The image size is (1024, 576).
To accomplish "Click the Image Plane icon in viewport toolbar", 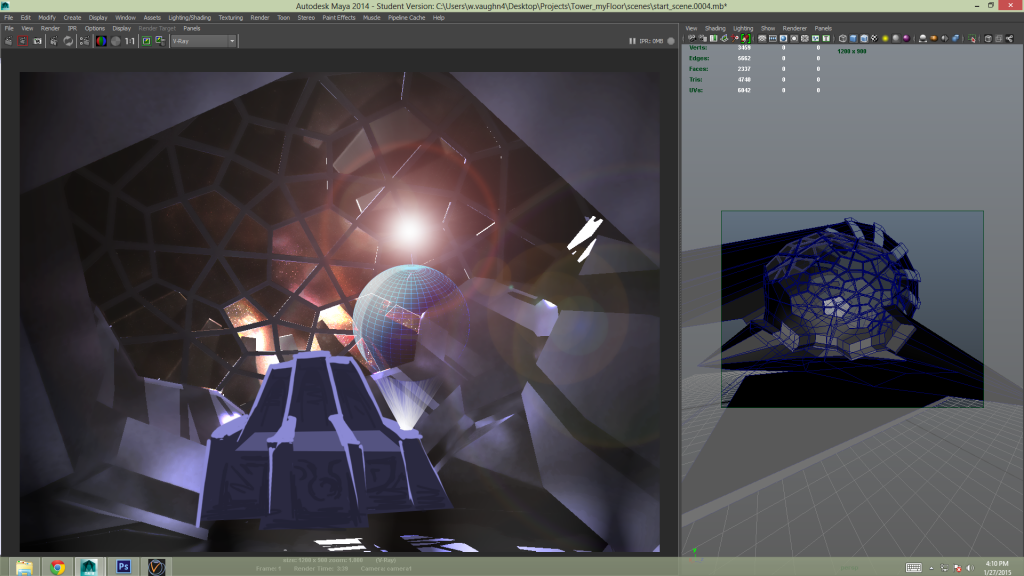I will (x=724, y=39).
